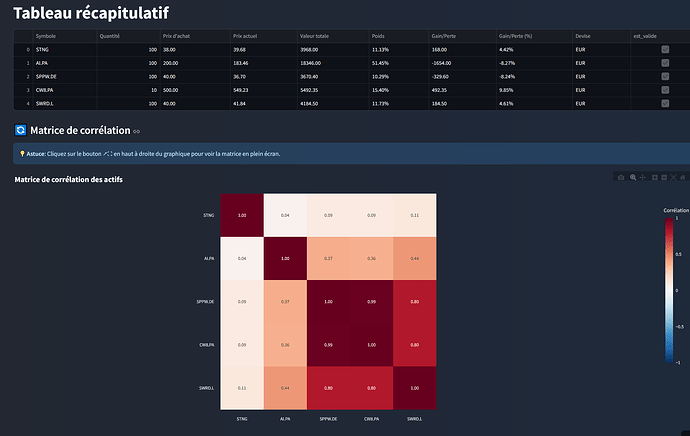Open the Valeur totale column header menu
This screenshot has width=690, height=436.
[315, 35]
